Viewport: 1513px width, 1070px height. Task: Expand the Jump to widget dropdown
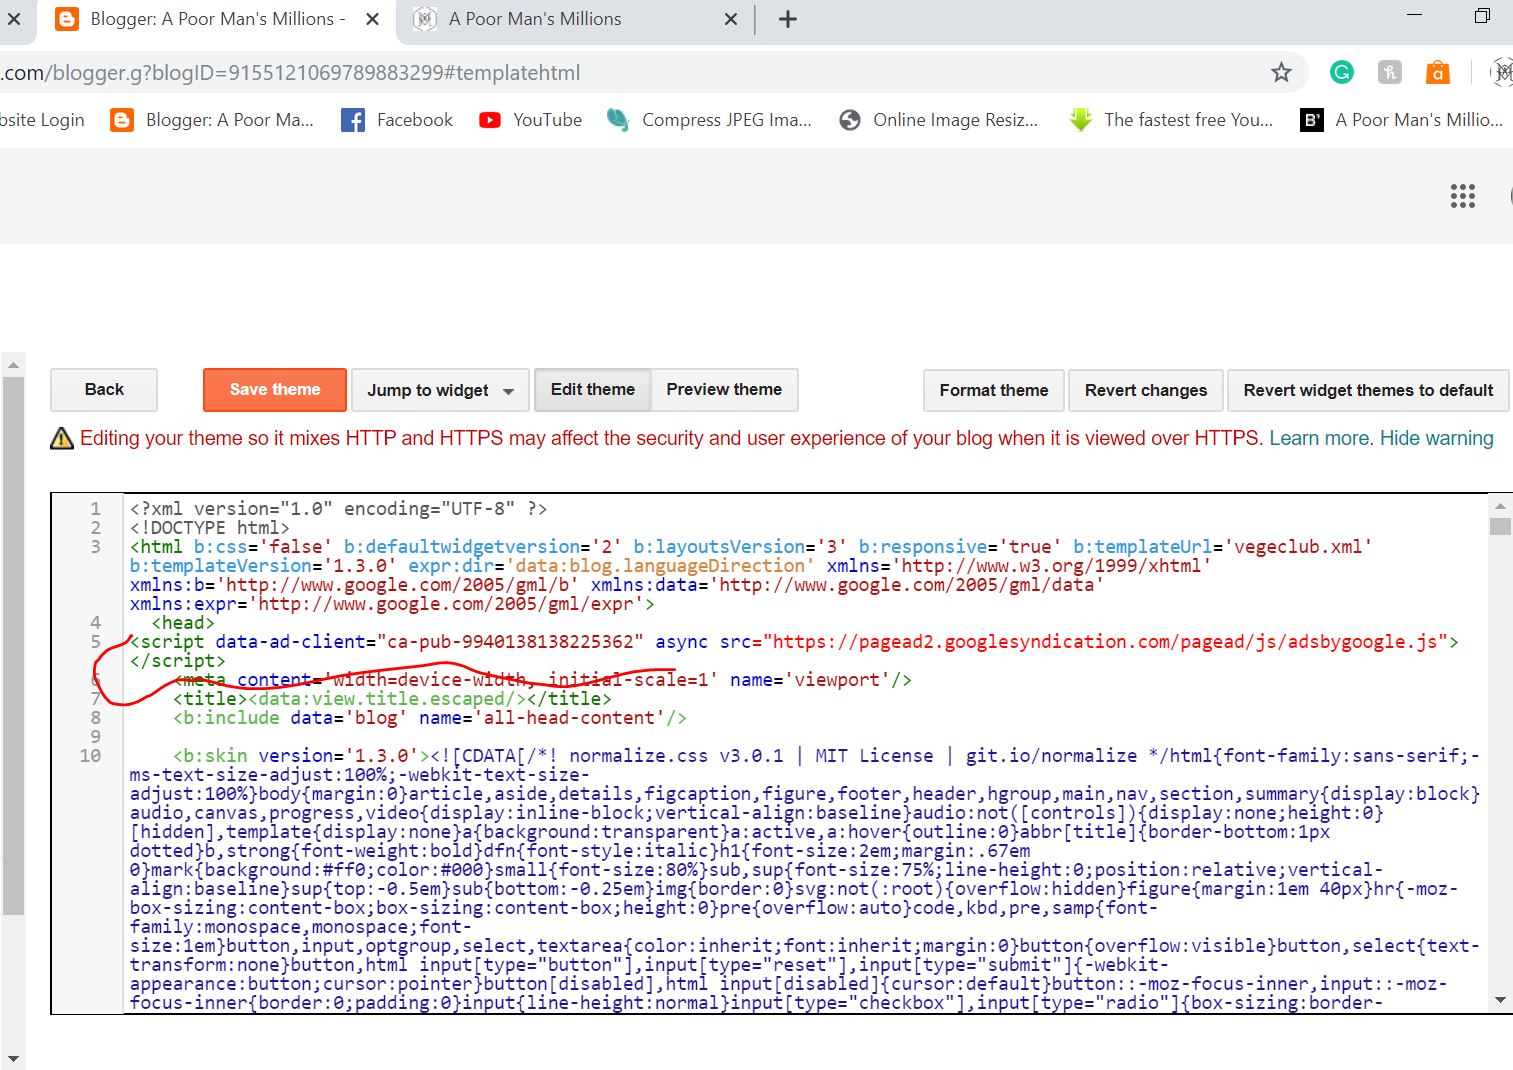pyautogui.click(x=440, y=390)
